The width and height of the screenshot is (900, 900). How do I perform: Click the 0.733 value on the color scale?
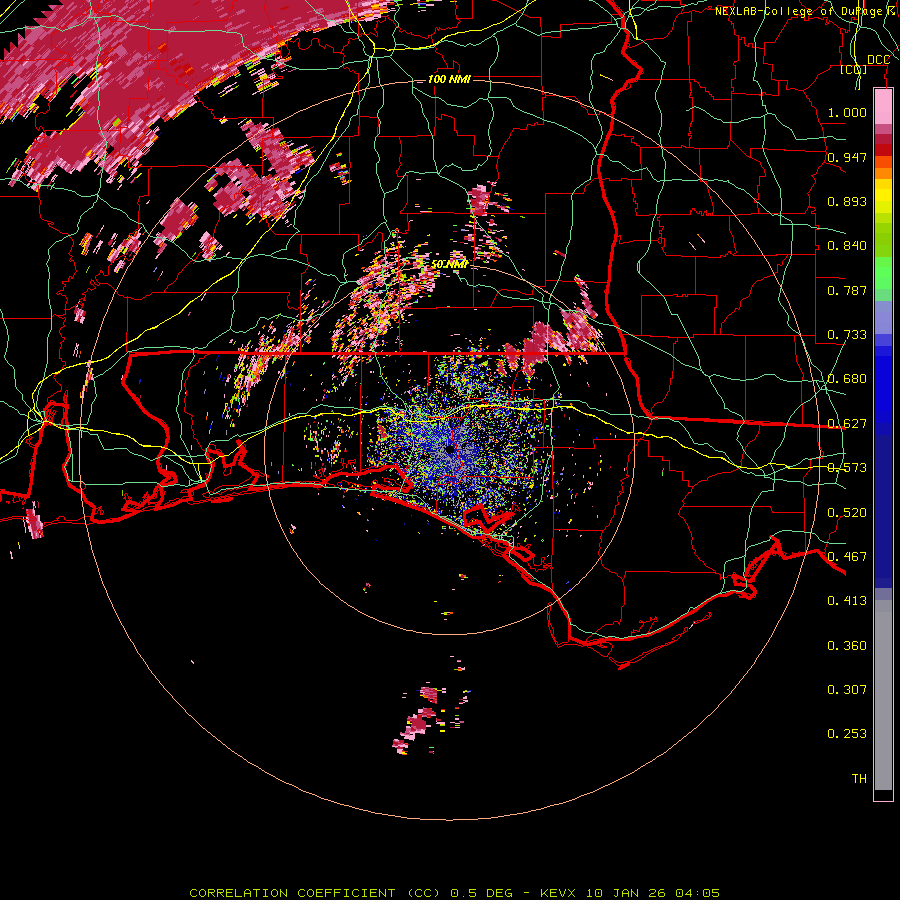point(847,335)
